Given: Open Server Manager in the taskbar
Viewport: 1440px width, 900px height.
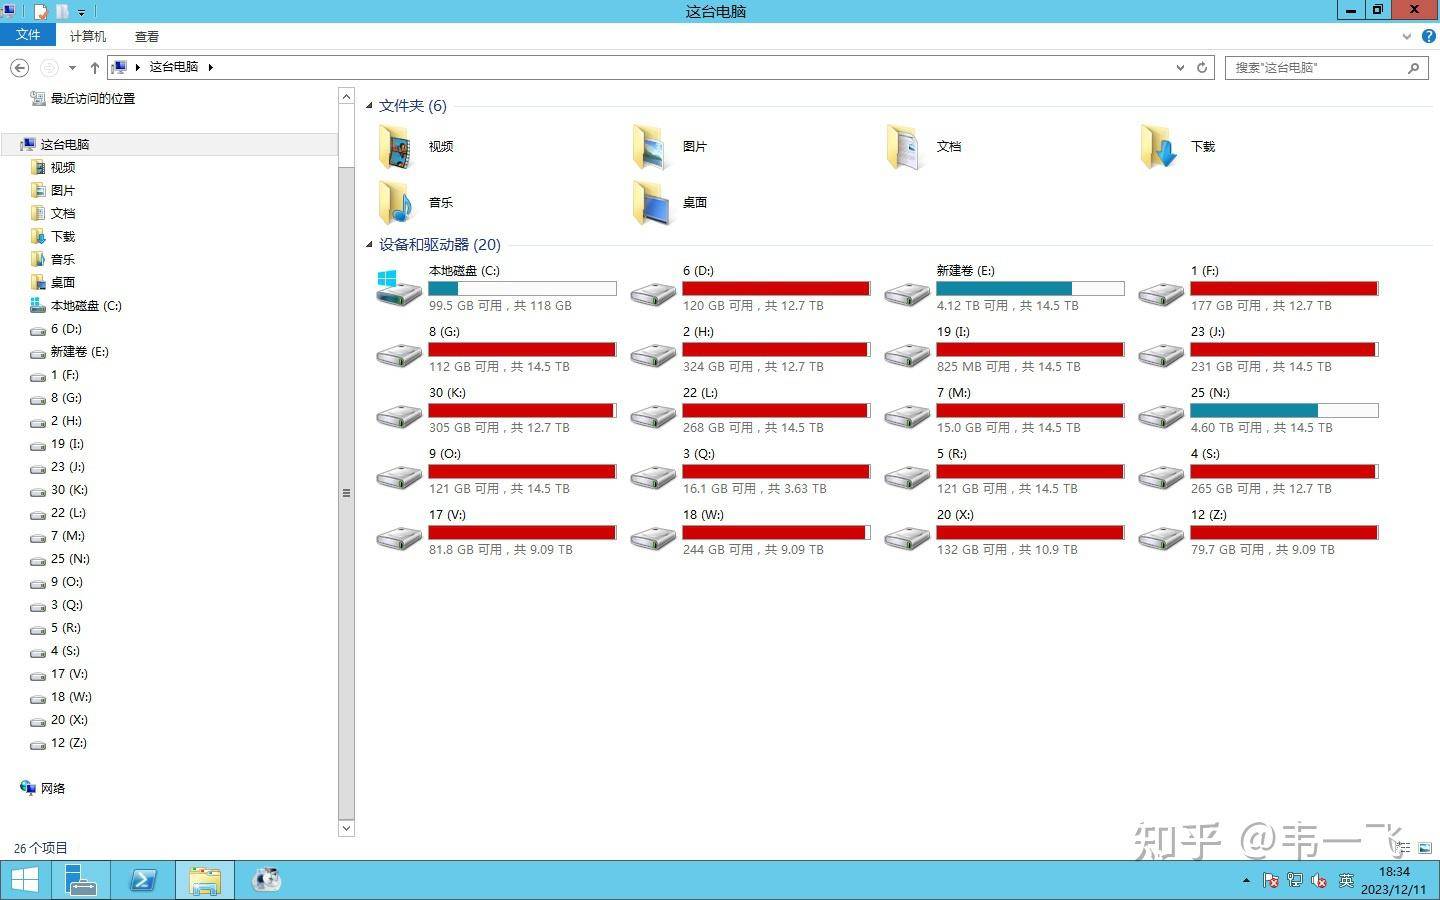Looking at the screenshot, I should pyautogui.click(x=80, y=880).
